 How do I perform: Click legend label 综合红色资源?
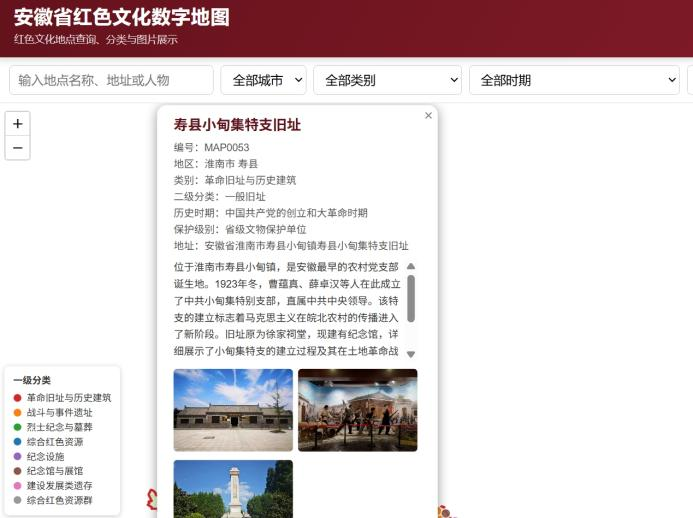tap(55, 442)
